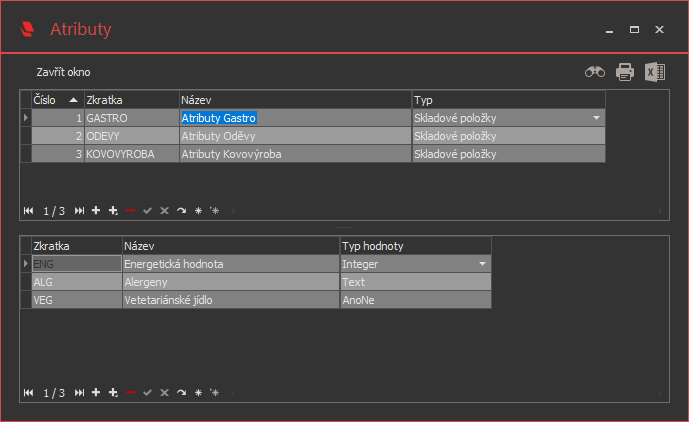Click the Typ hodnoty column header
This screenshot has width=689, height=422.
pyautogui.click(x=415, y=245)
